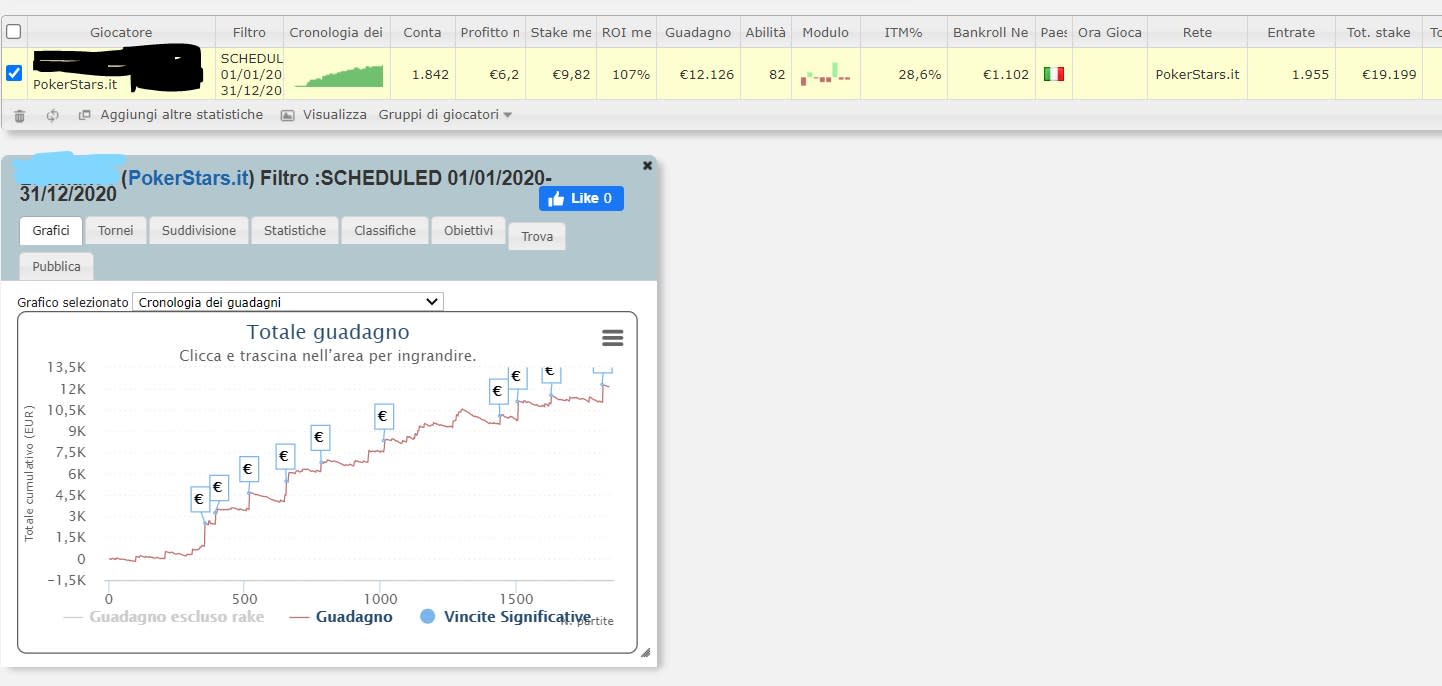Screen dimensions: 1442x686
Task: Open the PokerStars.it link in title
Action: pos(188,178)
